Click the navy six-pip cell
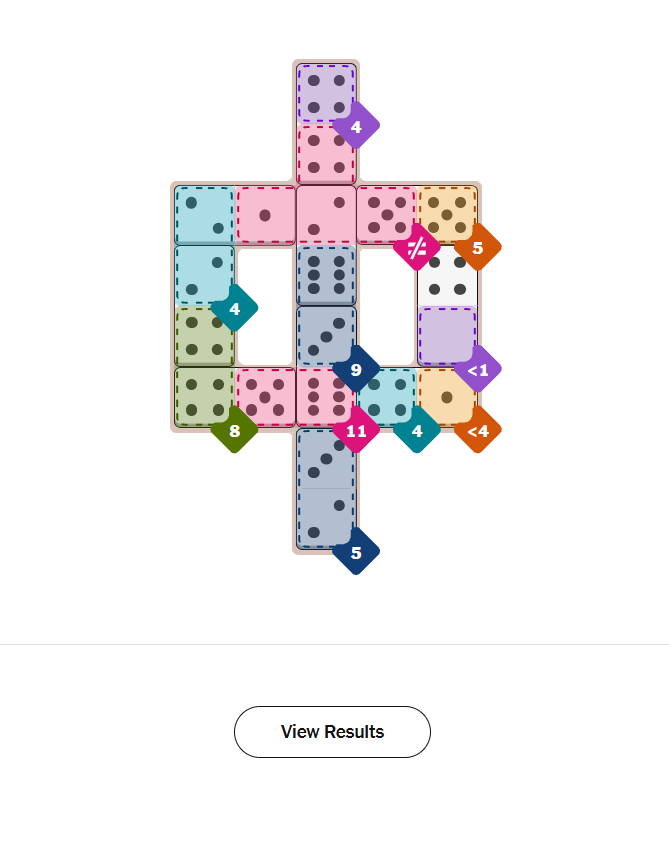669x843 pixels. 326,275
